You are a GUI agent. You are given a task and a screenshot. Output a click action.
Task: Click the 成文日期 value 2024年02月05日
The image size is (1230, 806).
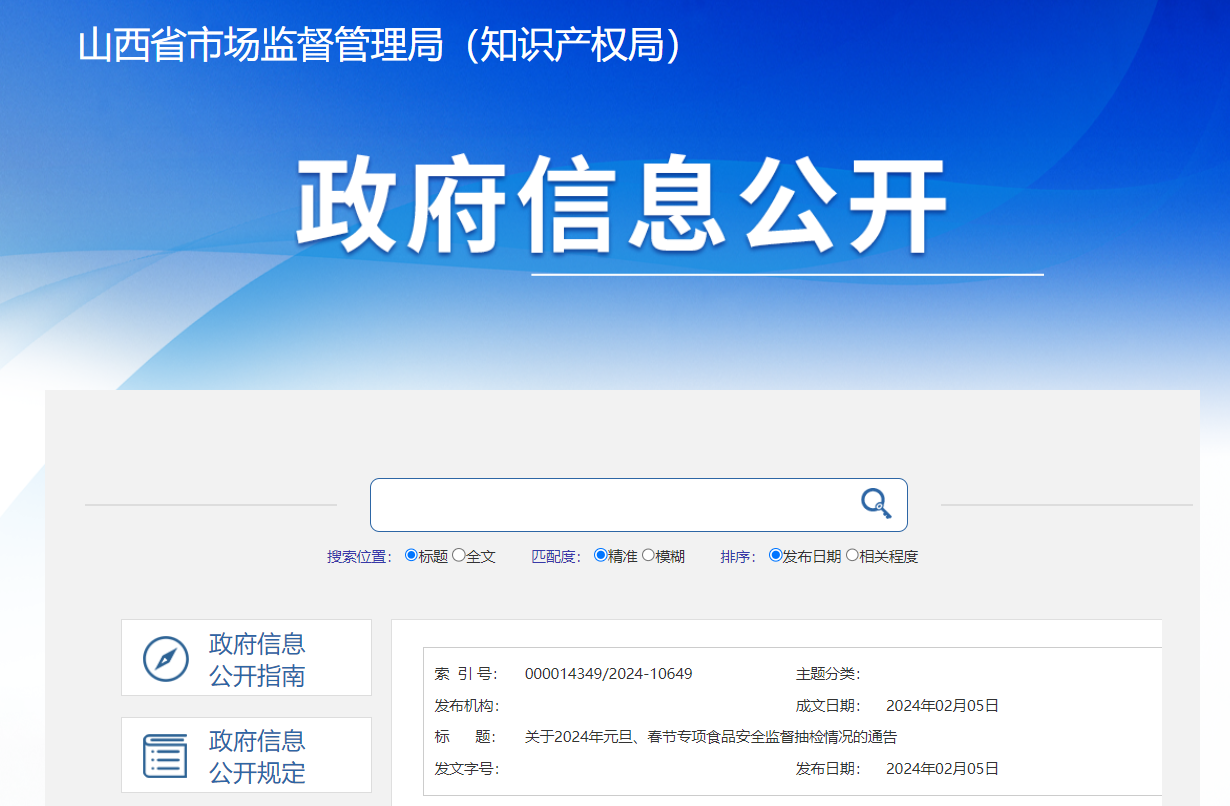point(942,706)
